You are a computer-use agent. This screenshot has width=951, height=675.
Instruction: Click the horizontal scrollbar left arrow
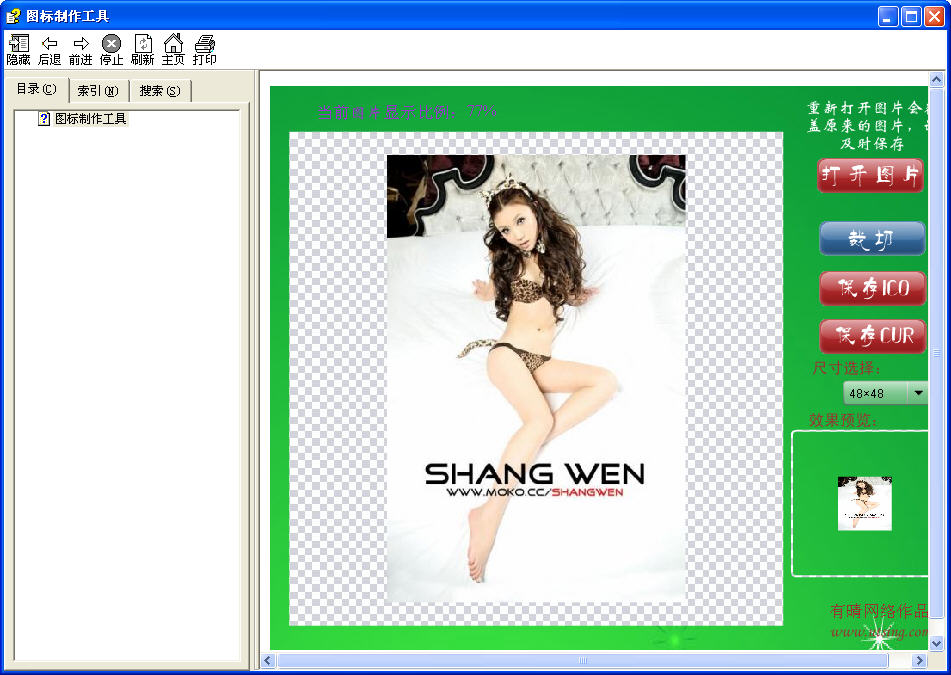pyautogui.click(x=268, y=660)
